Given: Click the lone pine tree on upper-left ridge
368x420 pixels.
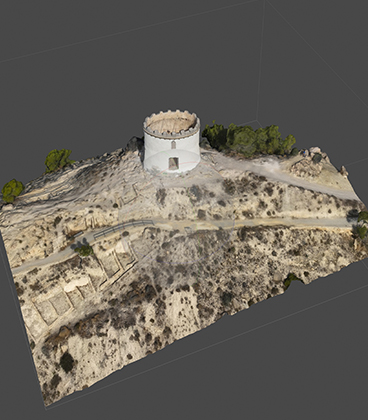Looking at the screenshot, I should click(x=58, y=160).
